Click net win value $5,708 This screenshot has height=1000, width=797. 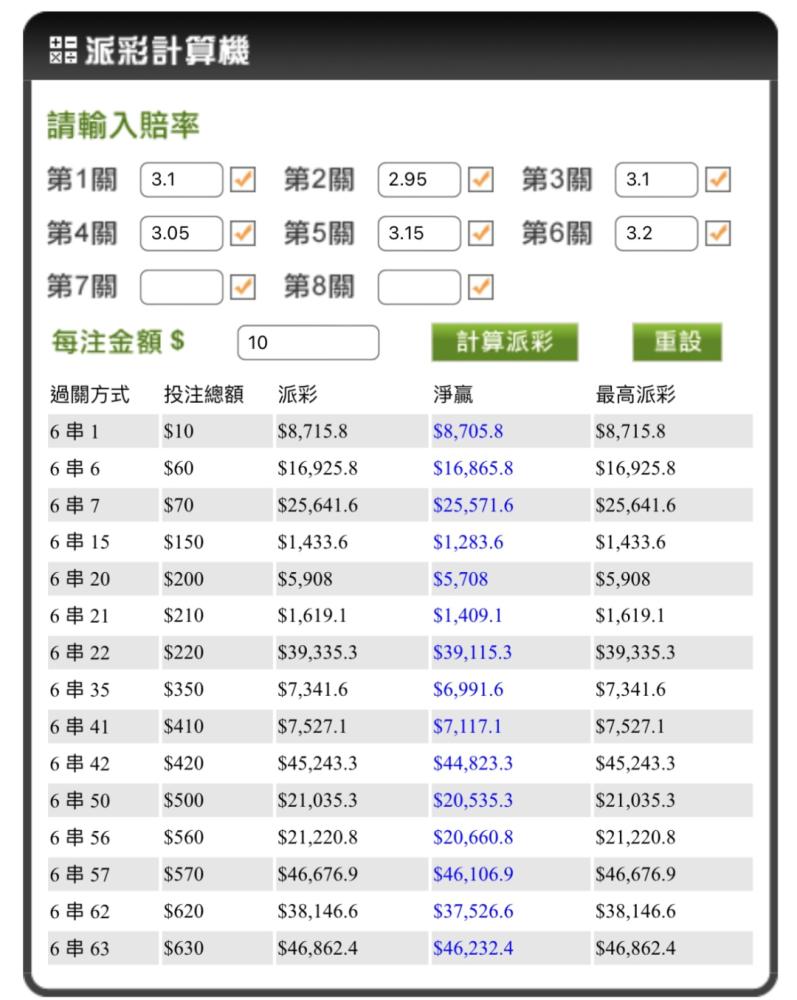460,579
